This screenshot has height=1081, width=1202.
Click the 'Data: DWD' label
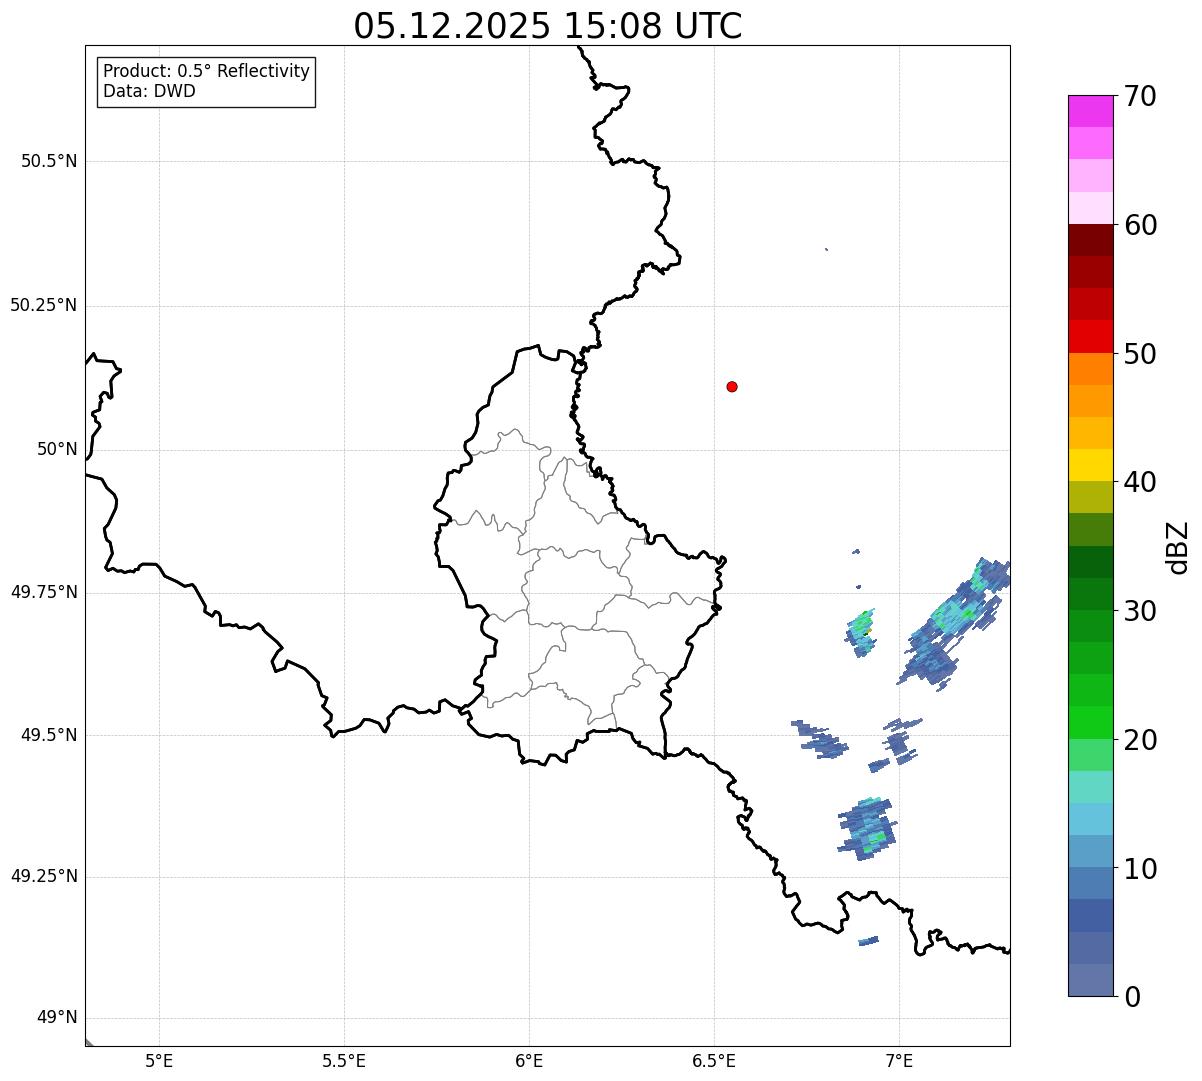click(x=149, y=91)
